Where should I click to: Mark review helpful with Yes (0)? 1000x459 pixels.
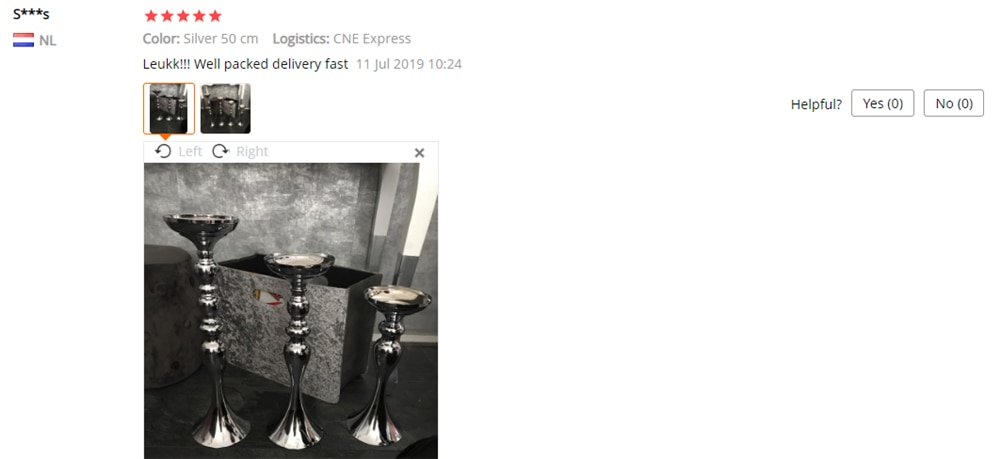coord(883,103)
